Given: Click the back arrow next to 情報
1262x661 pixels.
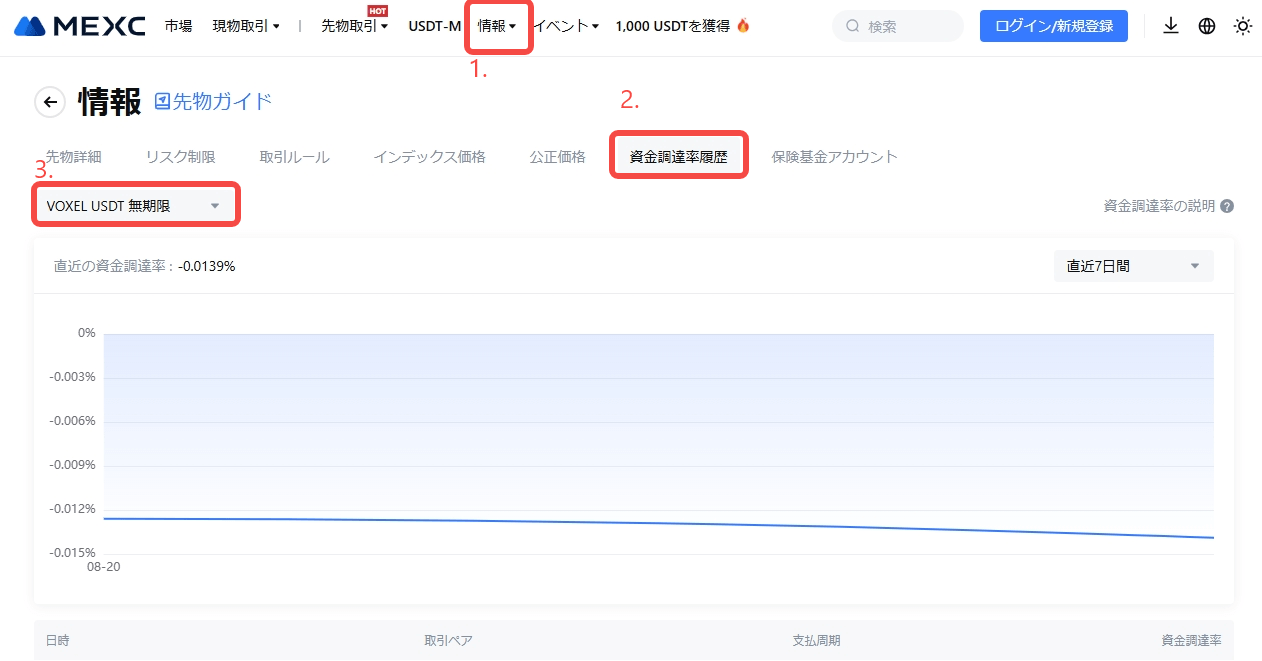Looking at the screenshot, I should [50, 102].
